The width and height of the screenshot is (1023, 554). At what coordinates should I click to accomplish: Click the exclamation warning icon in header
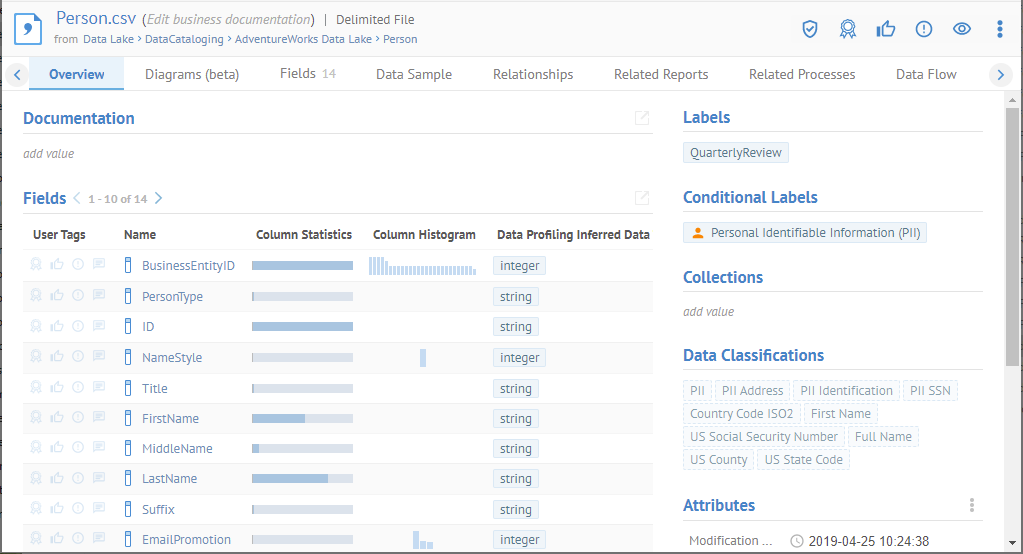coord(923,29)
